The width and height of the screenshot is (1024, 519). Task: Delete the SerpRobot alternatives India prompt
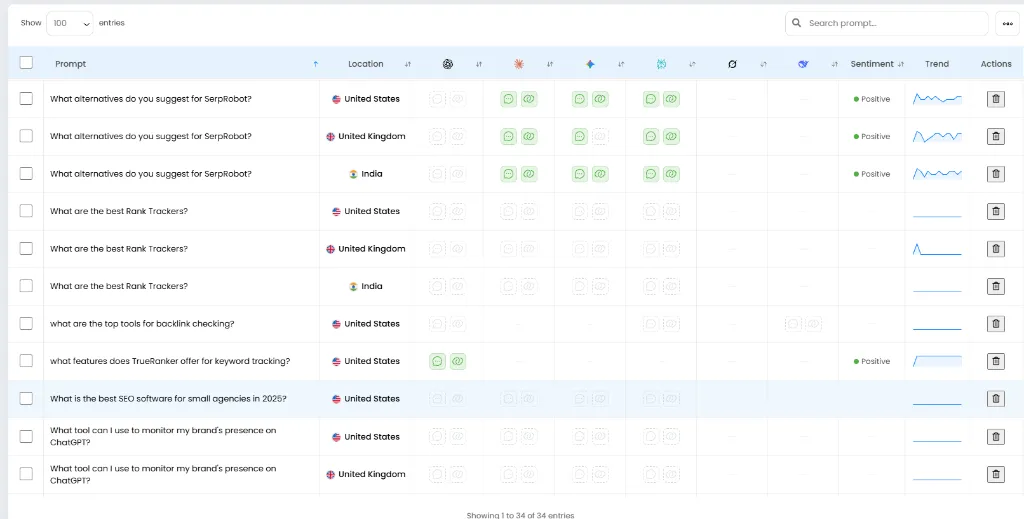tap(995, 174)
